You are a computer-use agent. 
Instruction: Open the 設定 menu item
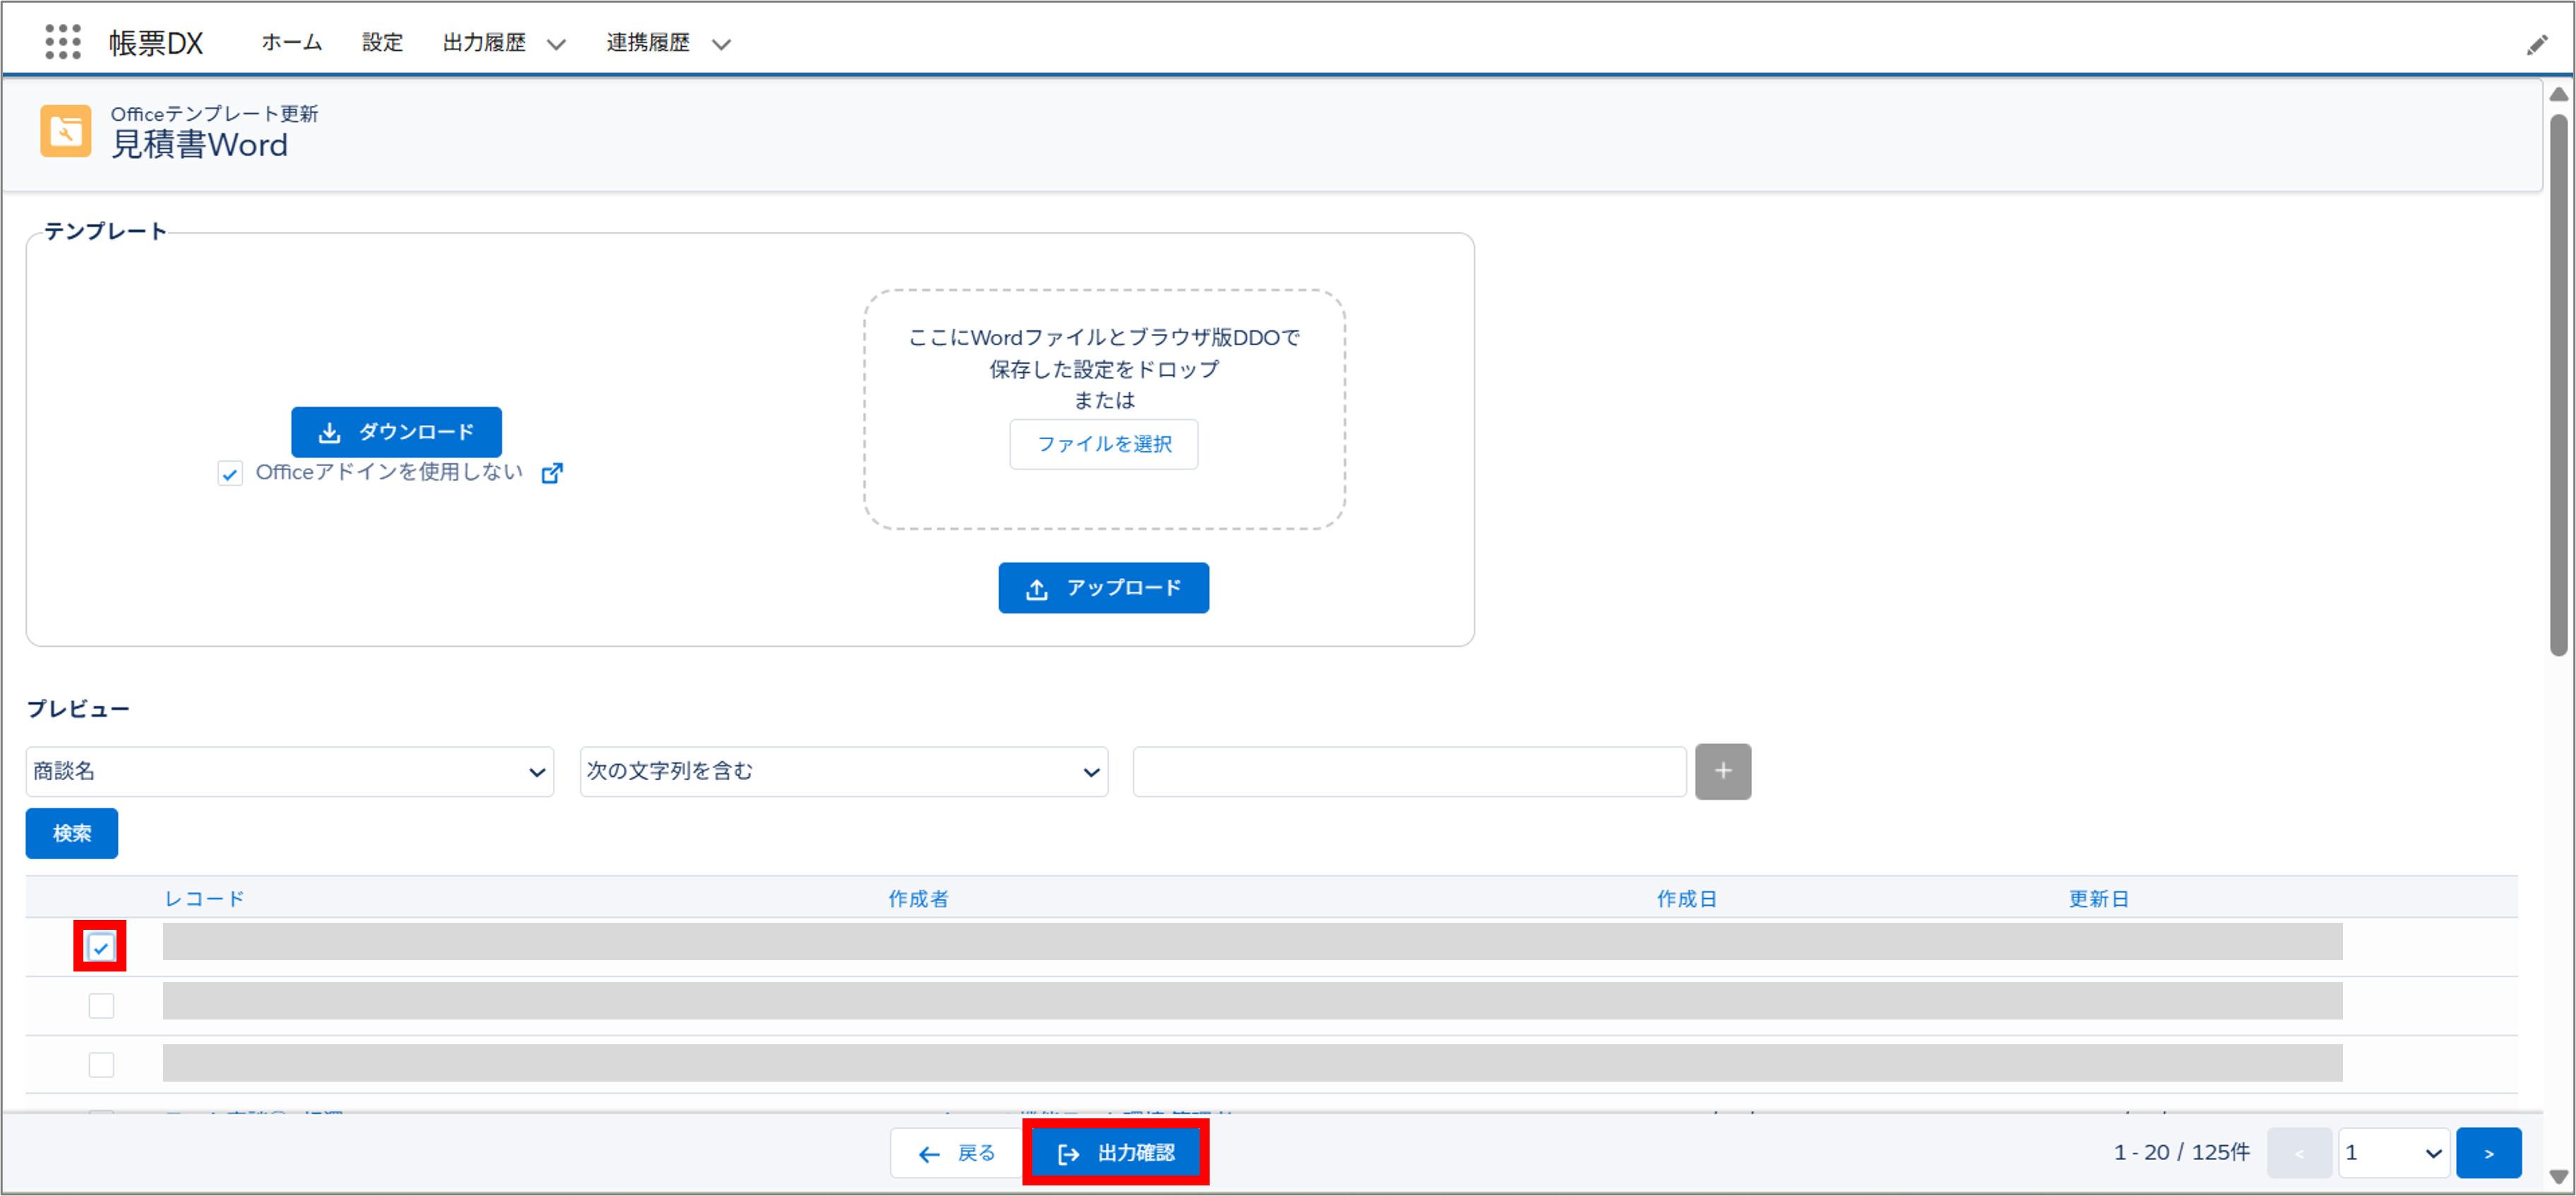pos(381,42)
